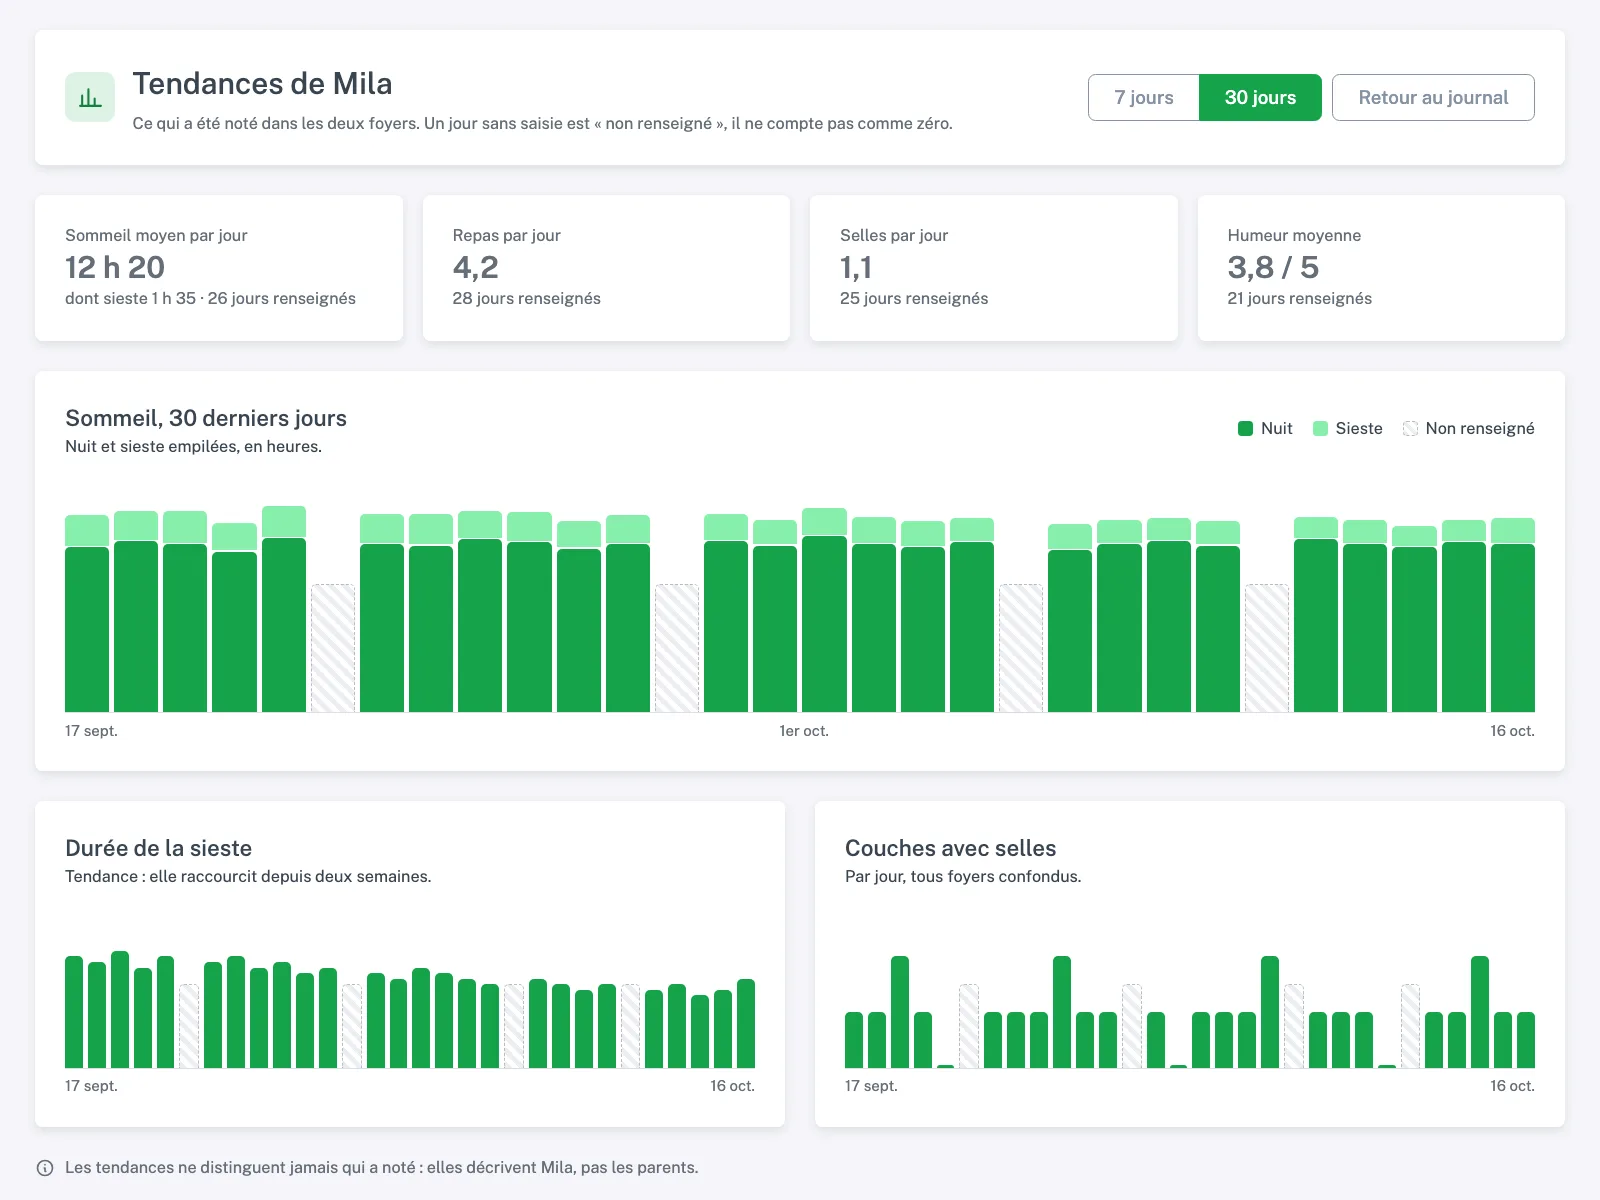
Task: Click the Sommeil, 30 derniers jours title
Action: point(206,418)
